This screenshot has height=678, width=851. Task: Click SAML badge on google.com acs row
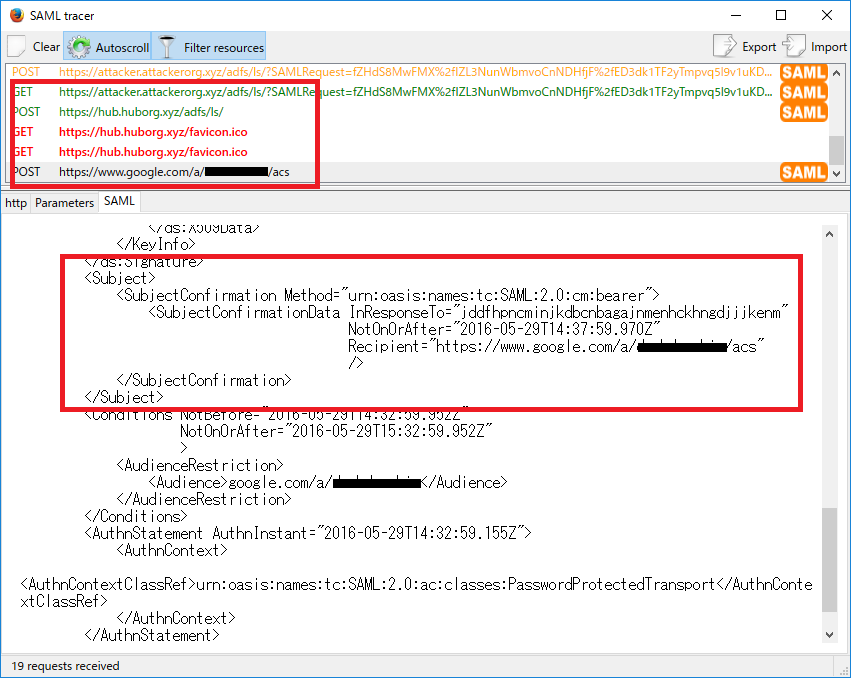[803, 172]
